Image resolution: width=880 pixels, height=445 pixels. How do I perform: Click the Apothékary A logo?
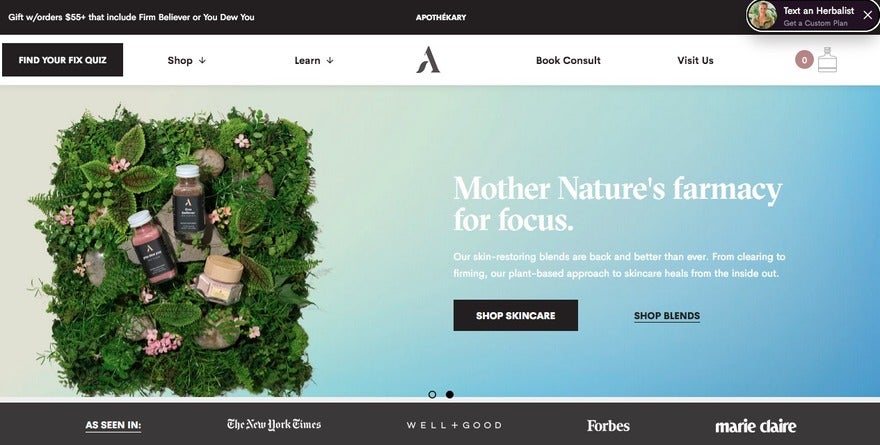click(428, 60)
